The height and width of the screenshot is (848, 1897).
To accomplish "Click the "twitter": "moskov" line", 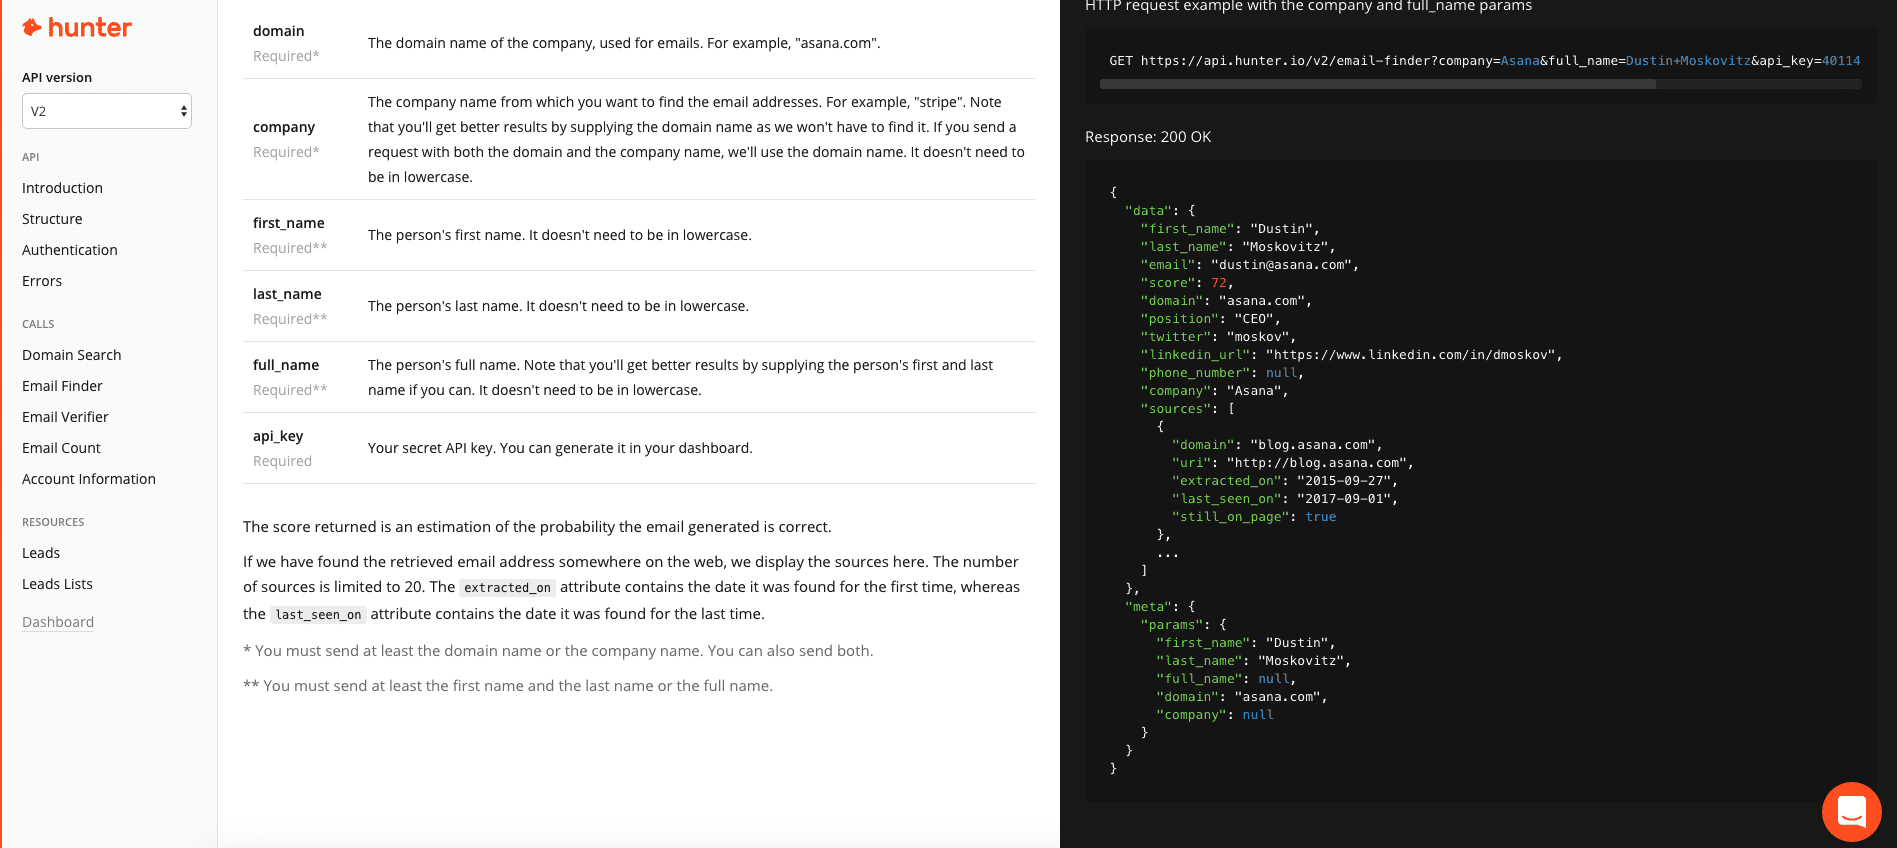I will coord(1218,337).
